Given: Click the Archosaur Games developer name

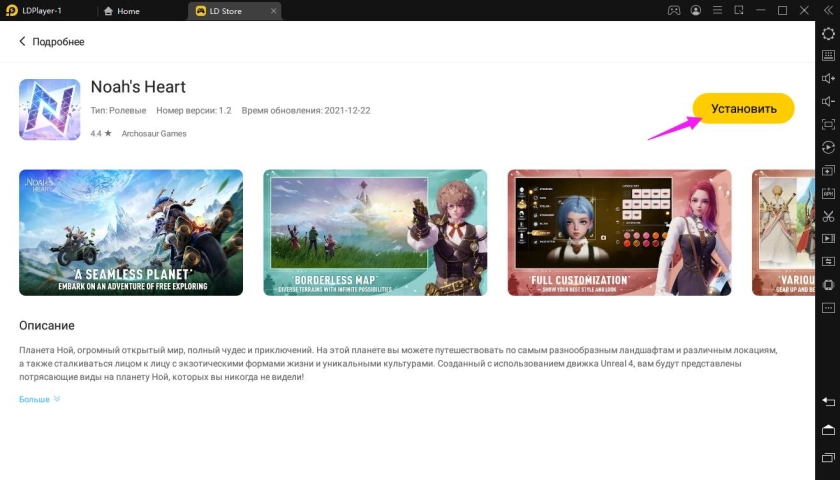Looking at the screenshot, I should pyautogui.click(x=154, y=133).
